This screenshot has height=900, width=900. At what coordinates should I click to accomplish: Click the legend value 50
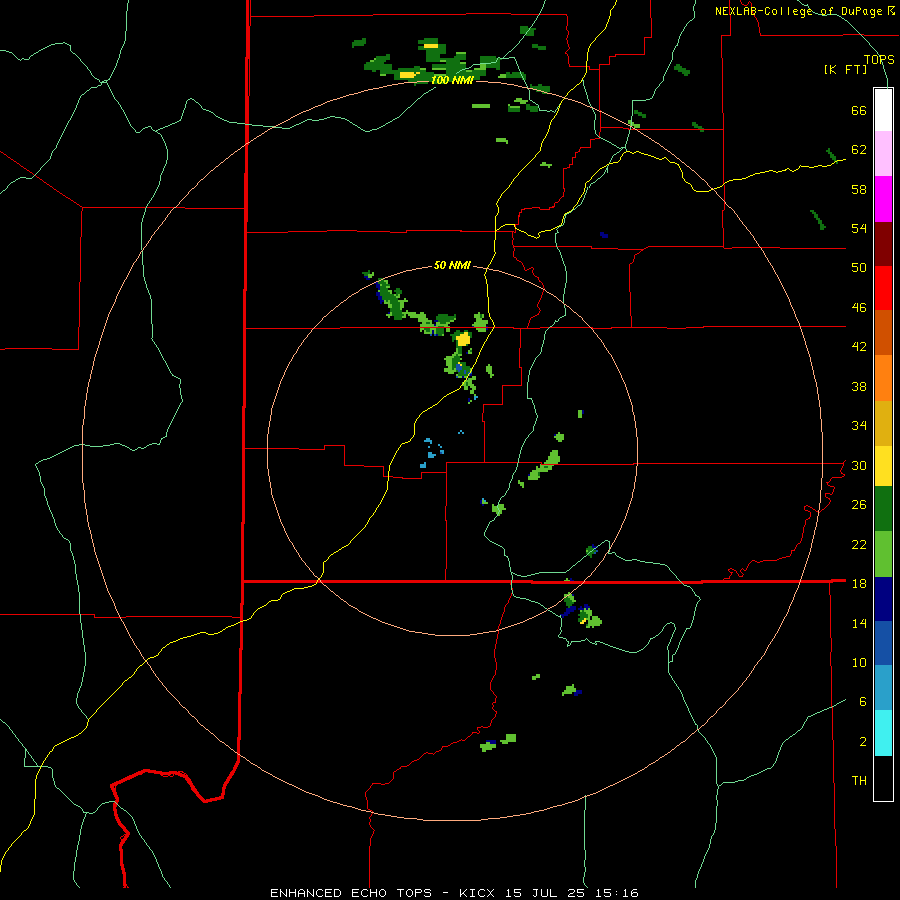click(x=859, y=267)
